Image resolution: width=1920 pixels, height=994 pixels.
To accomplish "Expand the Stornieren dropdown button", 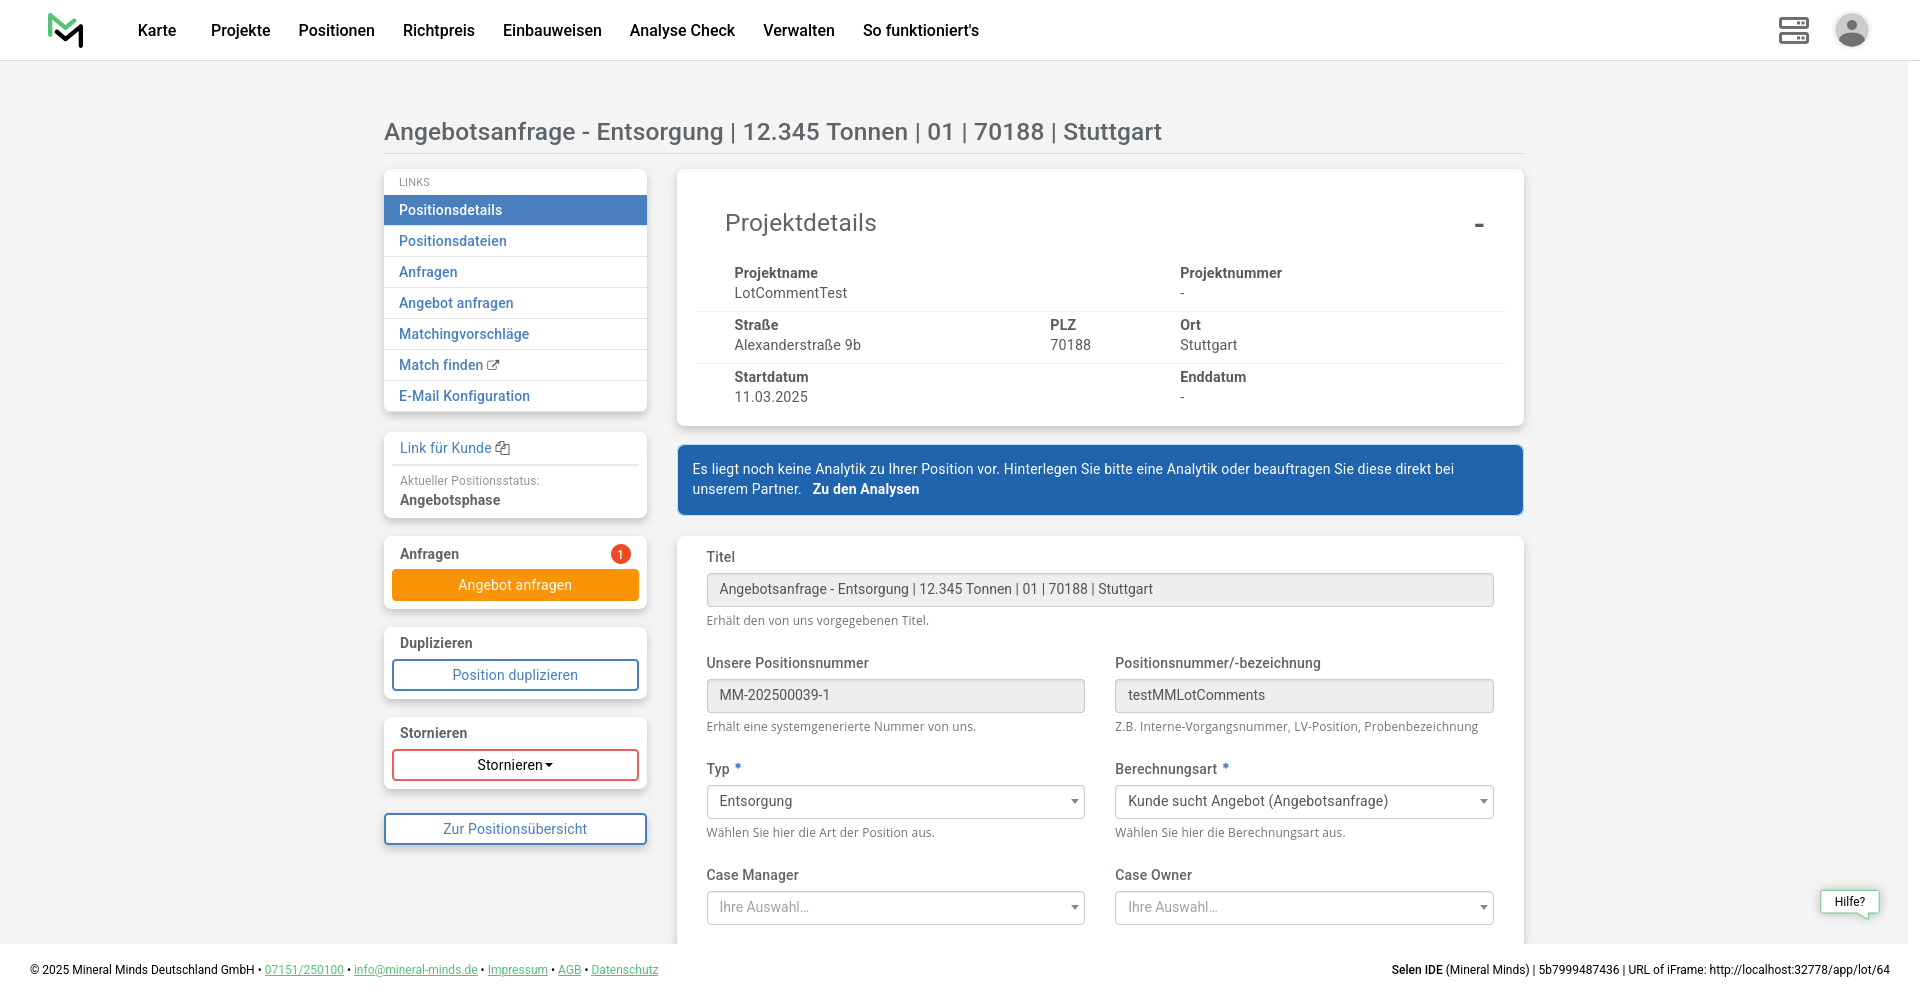I will click(x=515, y=765).
